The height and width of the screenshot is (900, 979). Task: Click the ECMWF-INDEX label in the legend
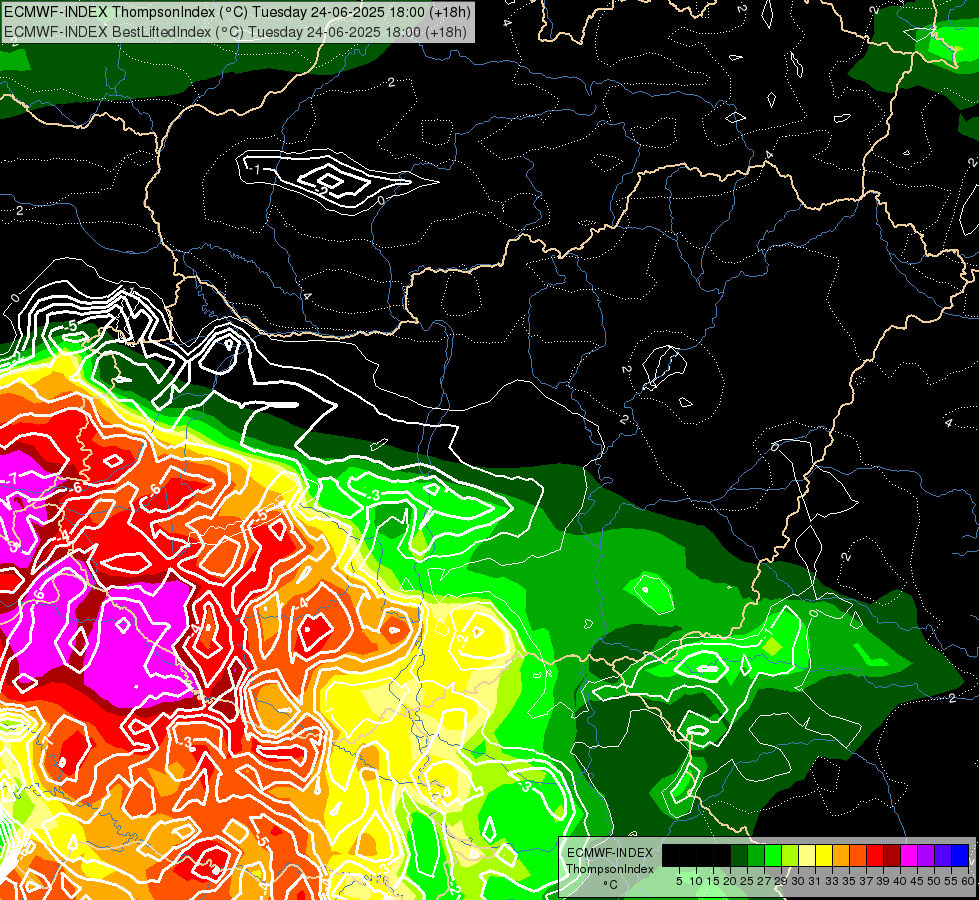click(609, 853)
